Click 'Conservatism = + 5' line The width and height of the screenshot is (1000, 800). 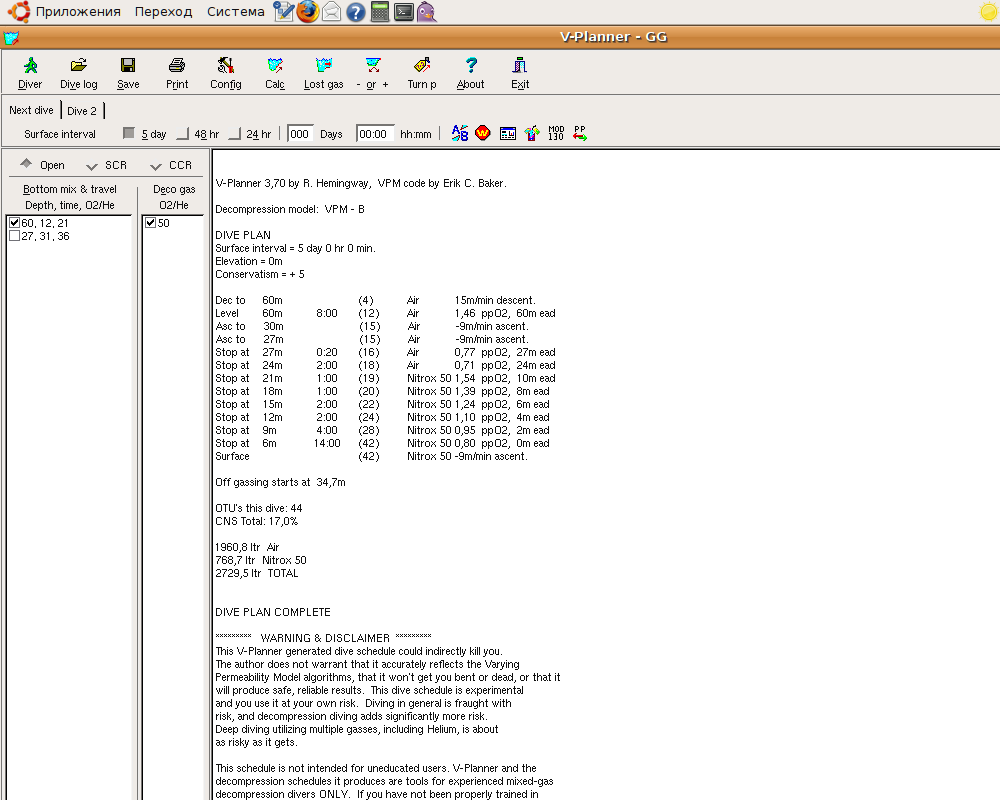(x=260, y=274)
